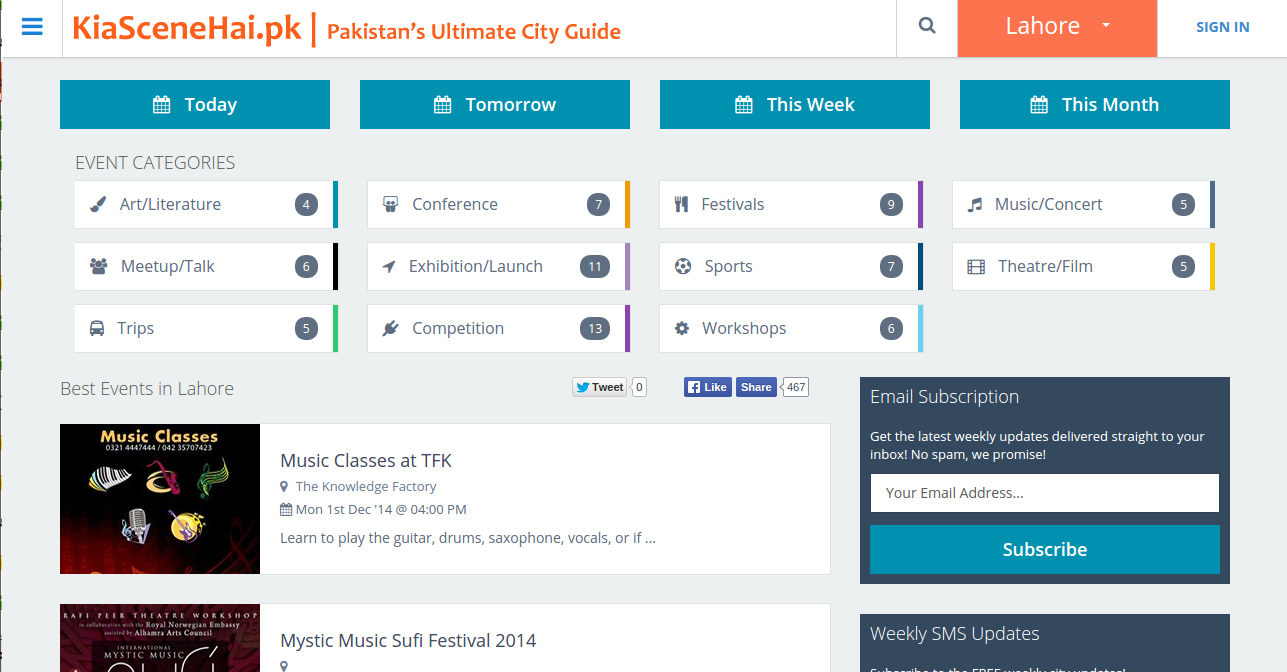Show events for Today
The width and height of the screenshot is (1287, 672).
[x=195, y=105]
